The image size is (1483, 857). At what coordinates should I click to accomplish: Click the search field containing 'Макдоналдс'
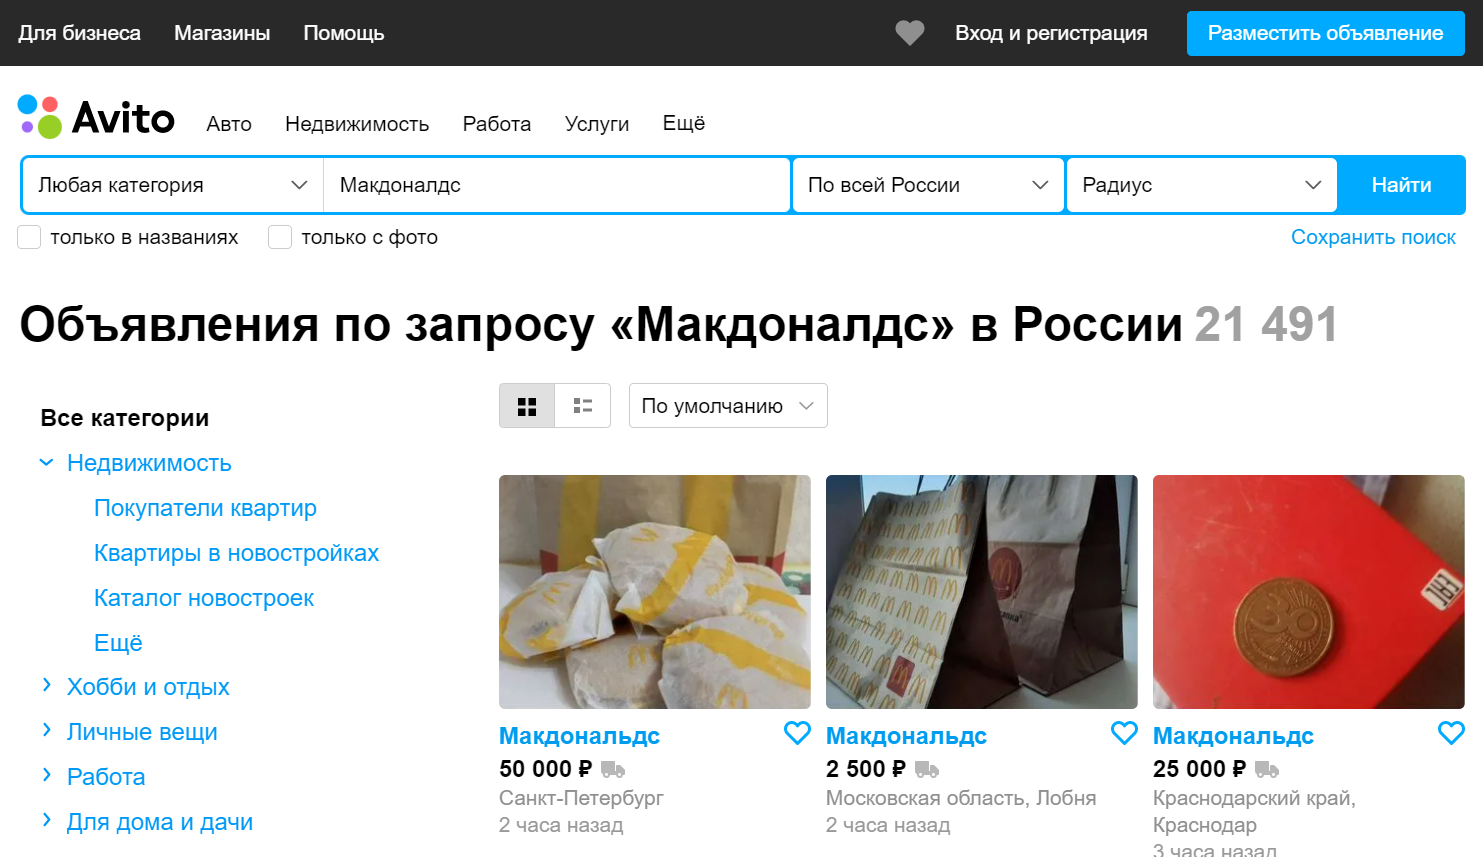(556, 185)
